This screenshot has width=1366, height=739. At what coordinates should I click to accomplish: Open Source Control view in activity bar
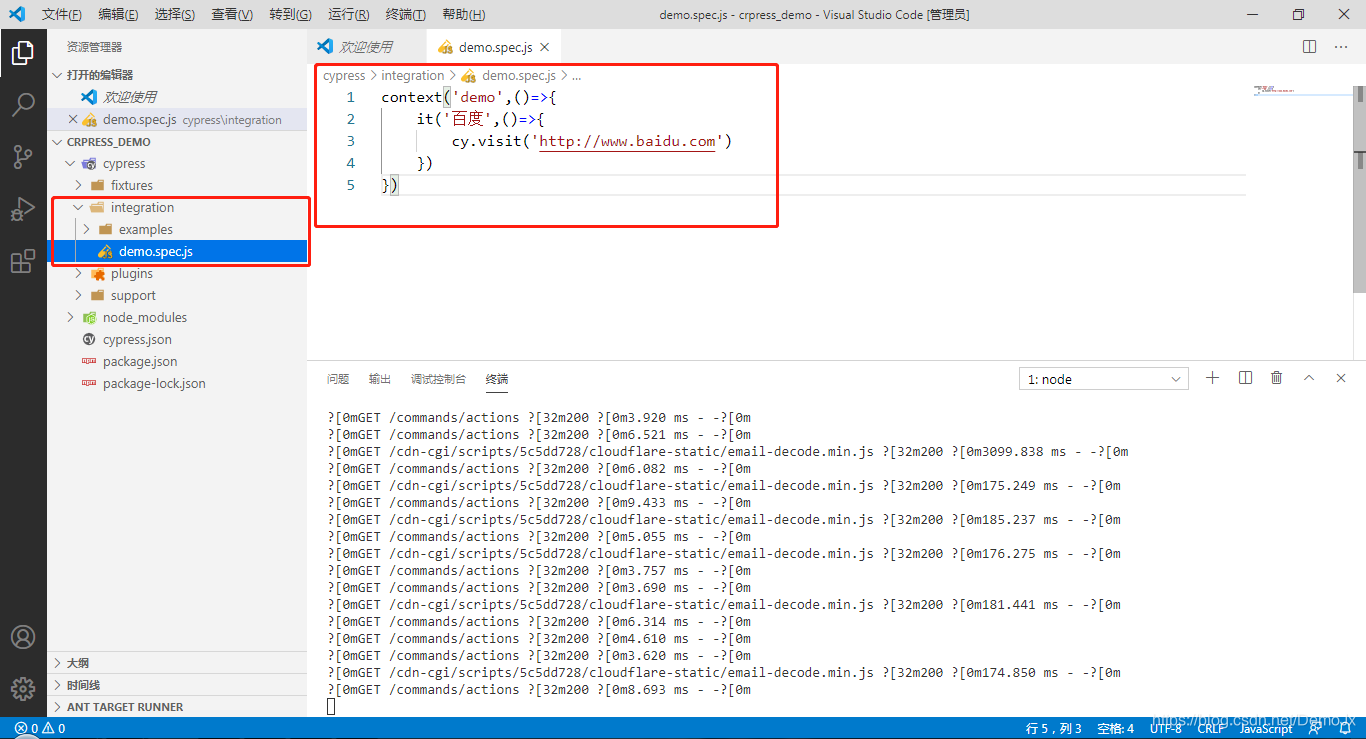click(23, 156)
